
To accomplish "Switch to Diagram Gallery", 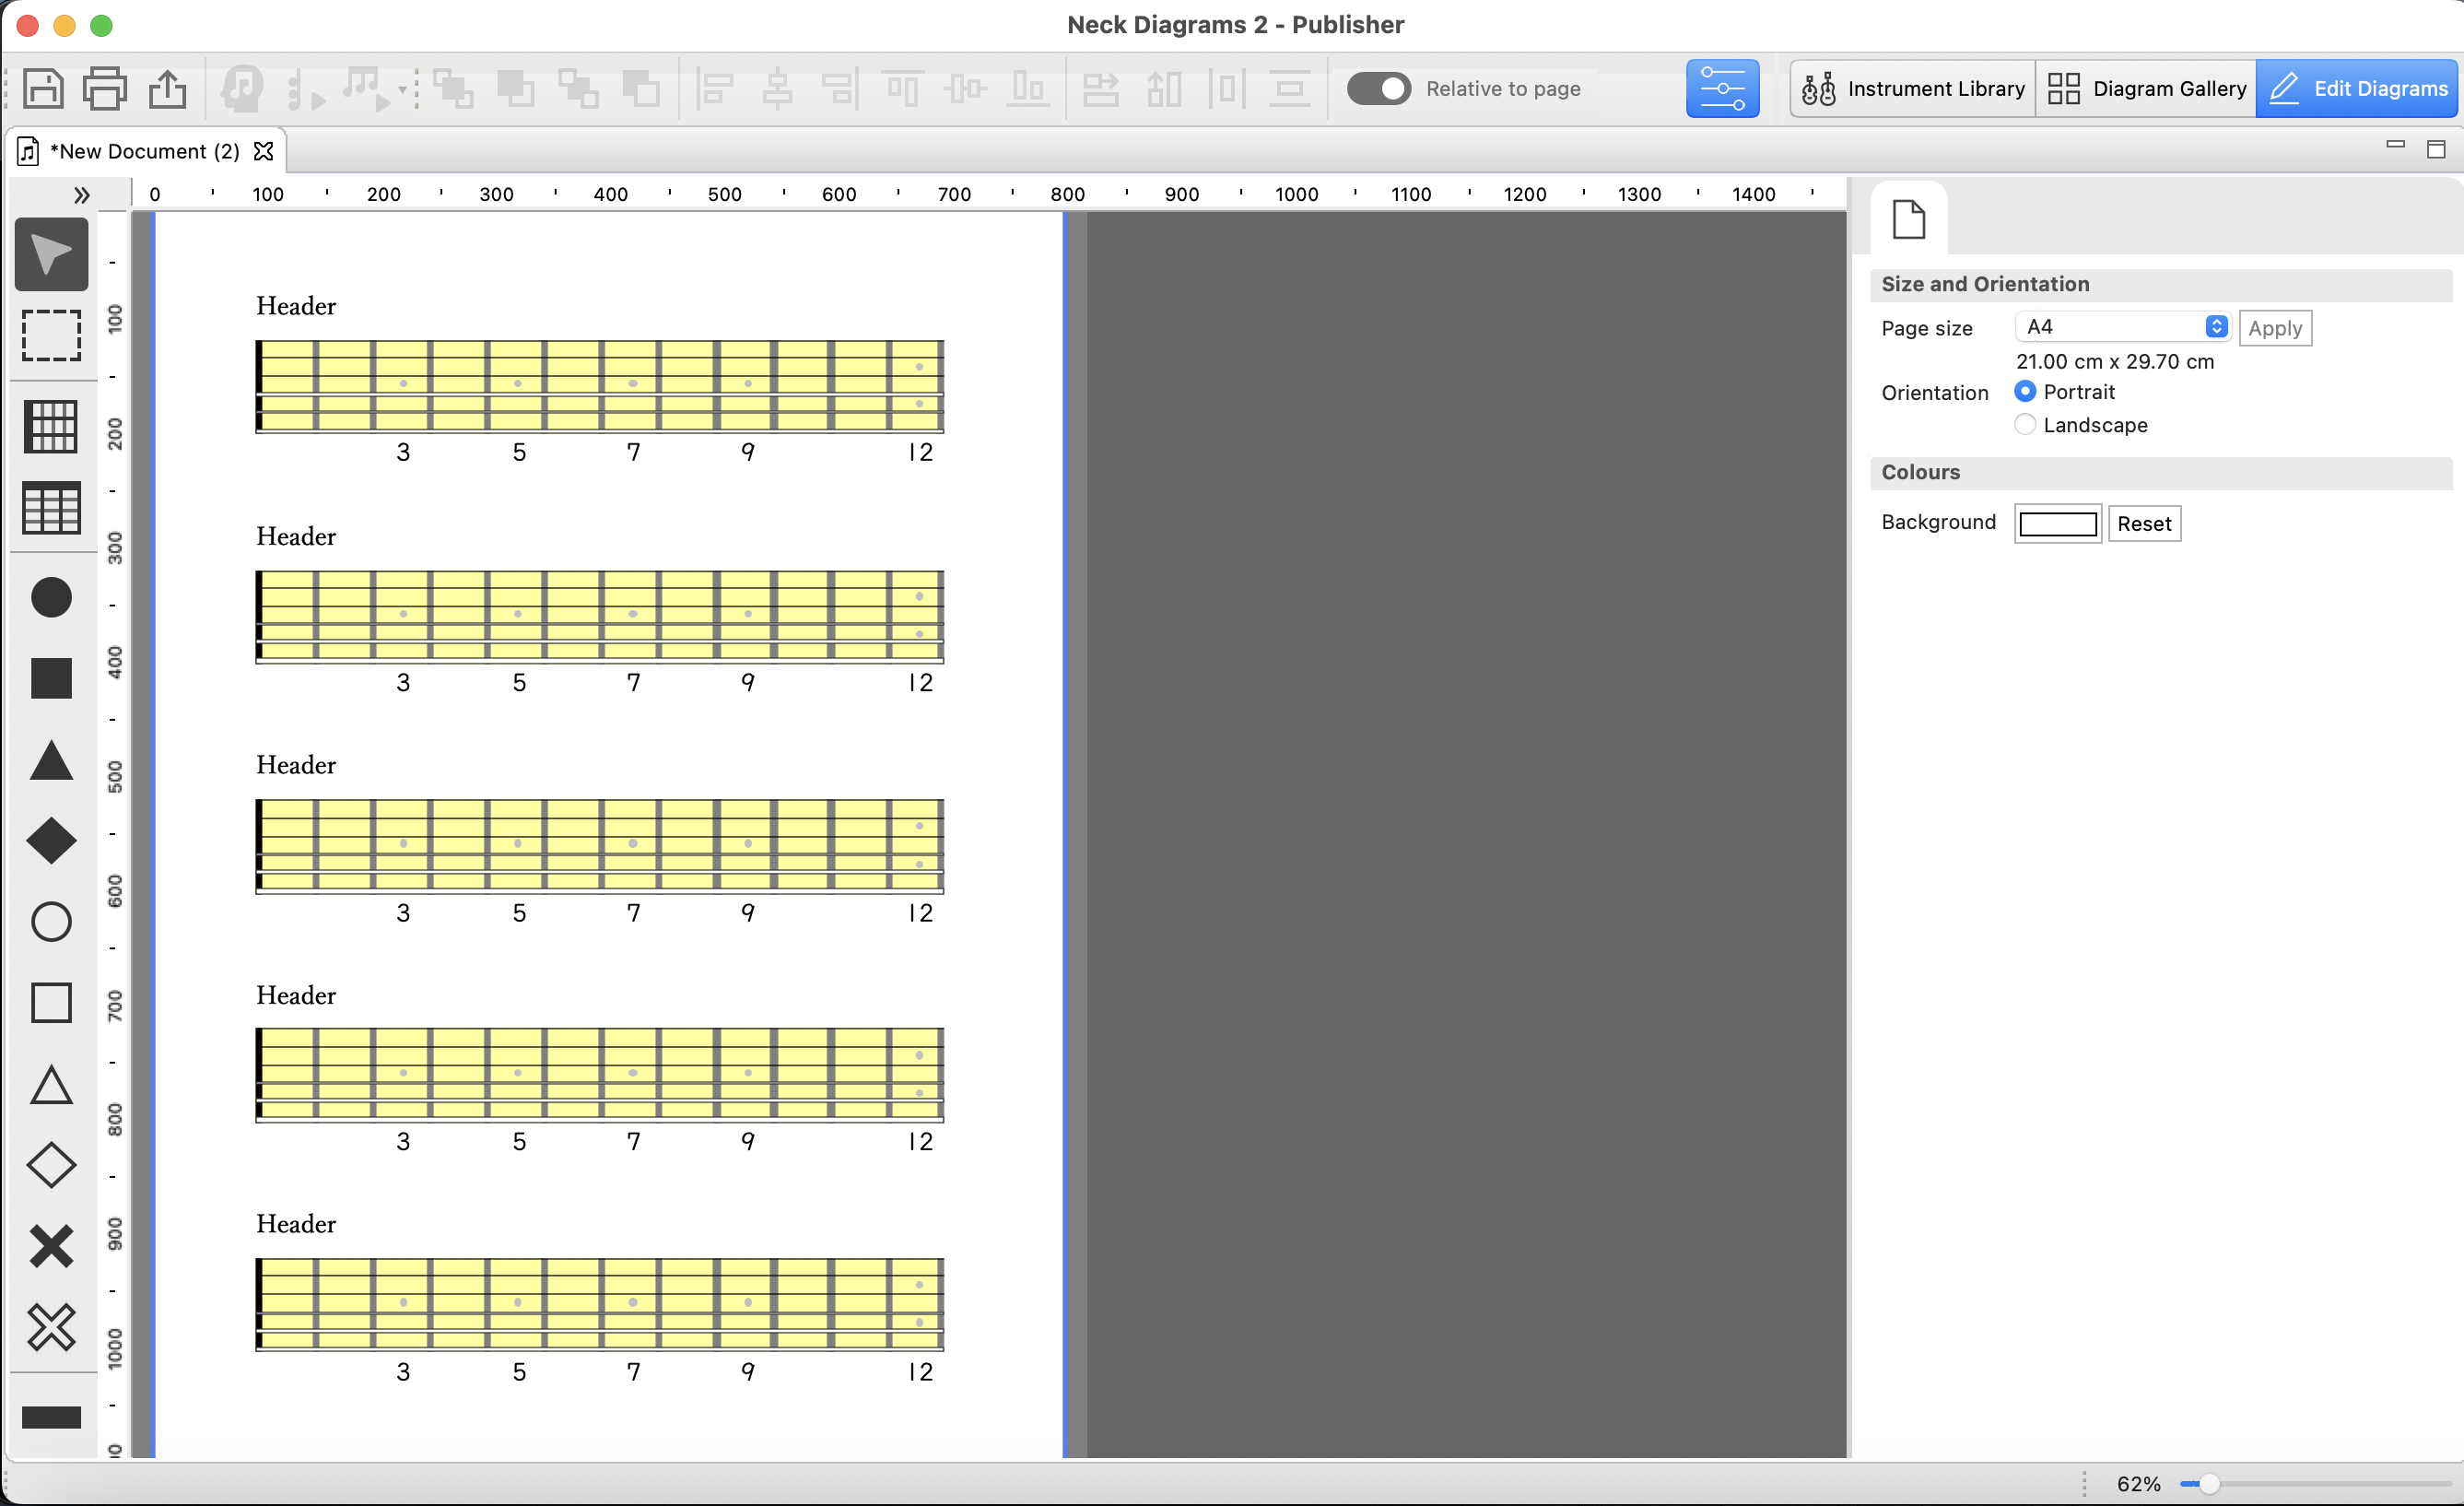I will click(2146, 89).
